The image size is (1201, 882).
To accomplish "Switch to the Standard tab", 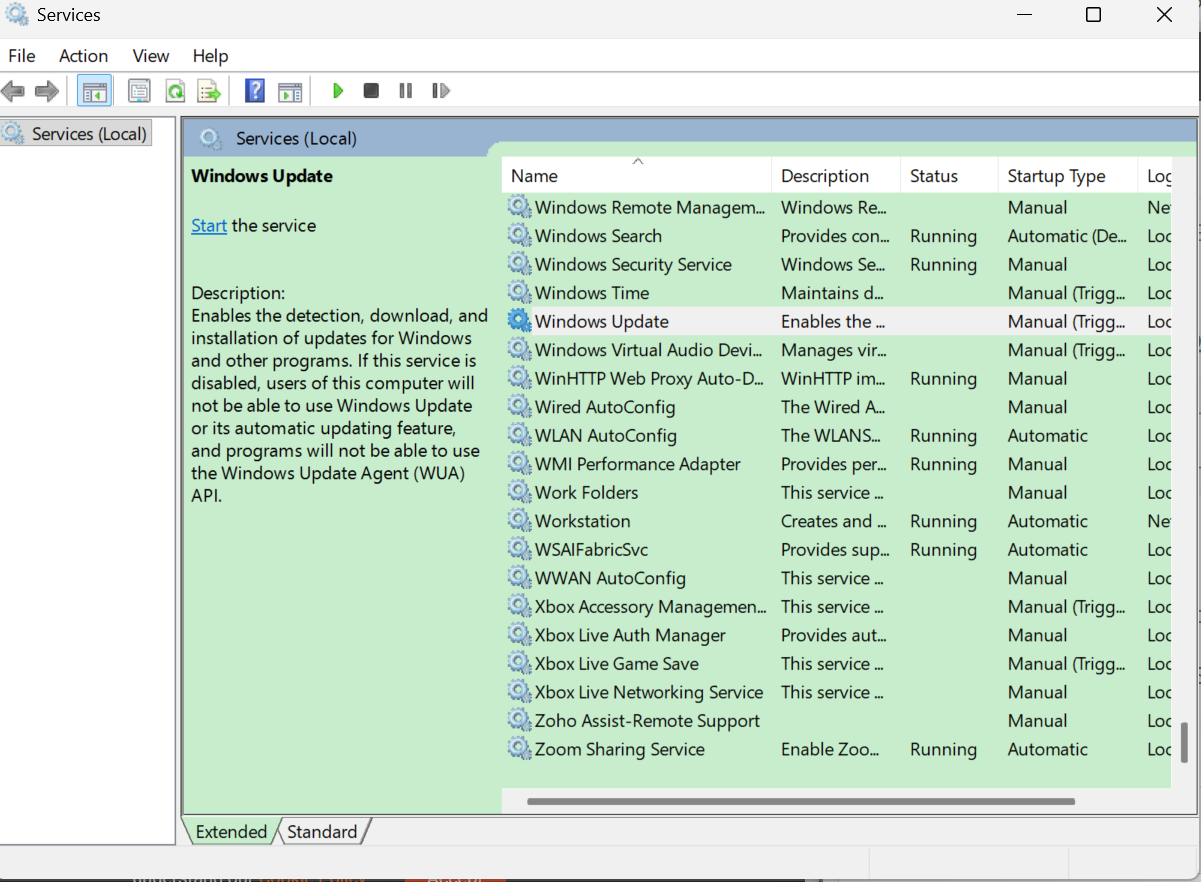I will pyautogui.click(x=322, y=831).
